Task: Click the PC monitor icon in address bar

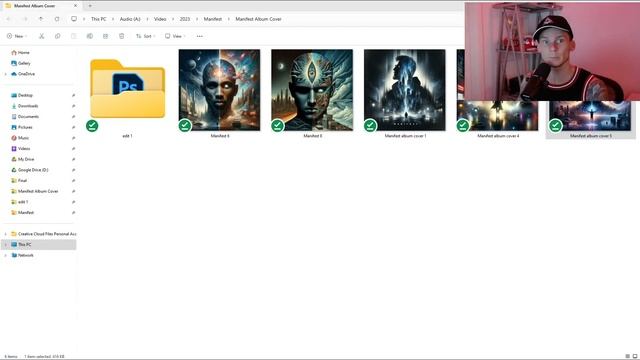Action: (x=74, y=19)
